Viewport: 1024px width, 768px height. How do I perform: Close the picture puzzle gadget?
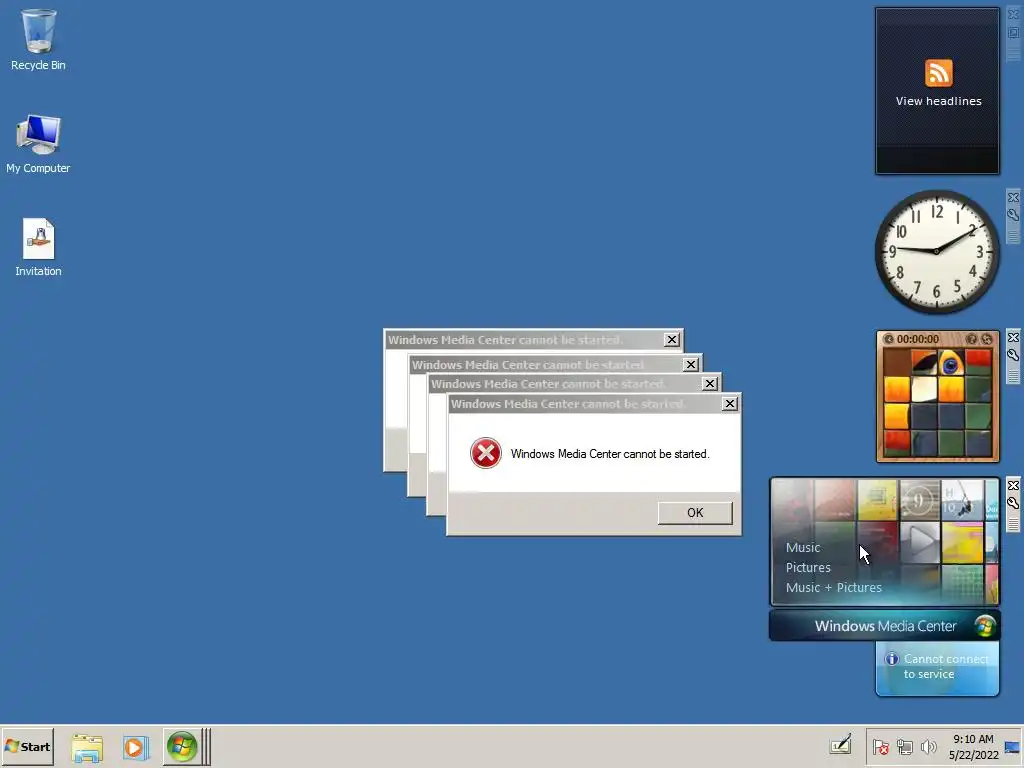pyautogui.click(x=1013, y=338)
